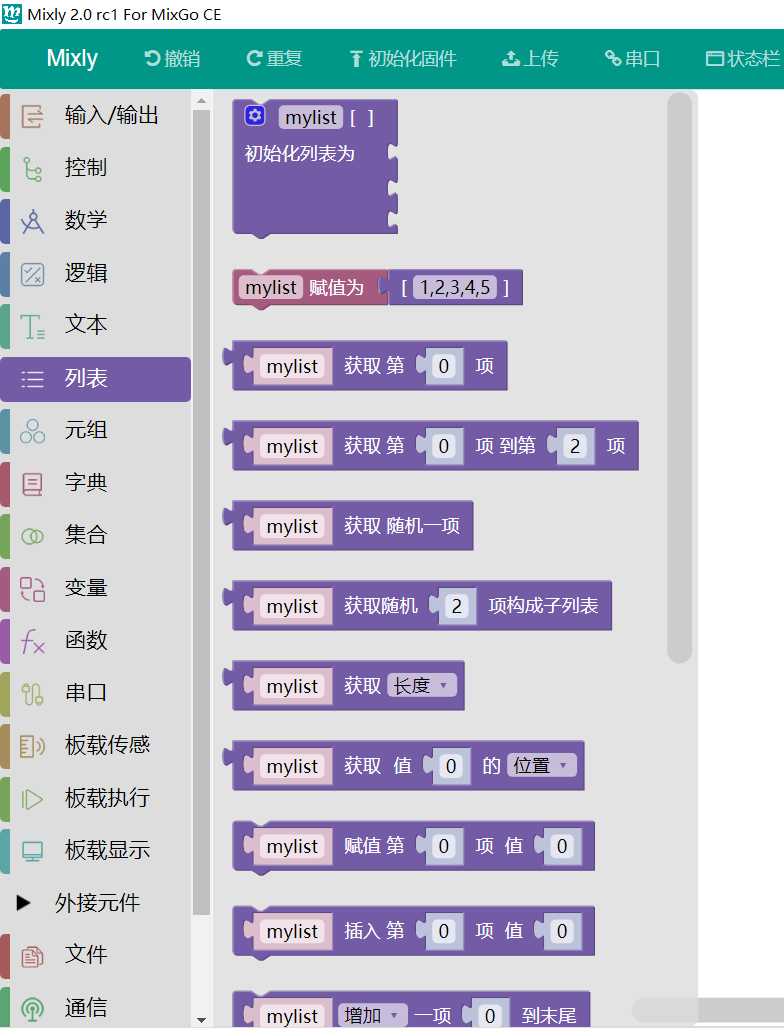Select the 控制 category
Viewport: 784px width, 1028px height.
[x=96, y=168]
